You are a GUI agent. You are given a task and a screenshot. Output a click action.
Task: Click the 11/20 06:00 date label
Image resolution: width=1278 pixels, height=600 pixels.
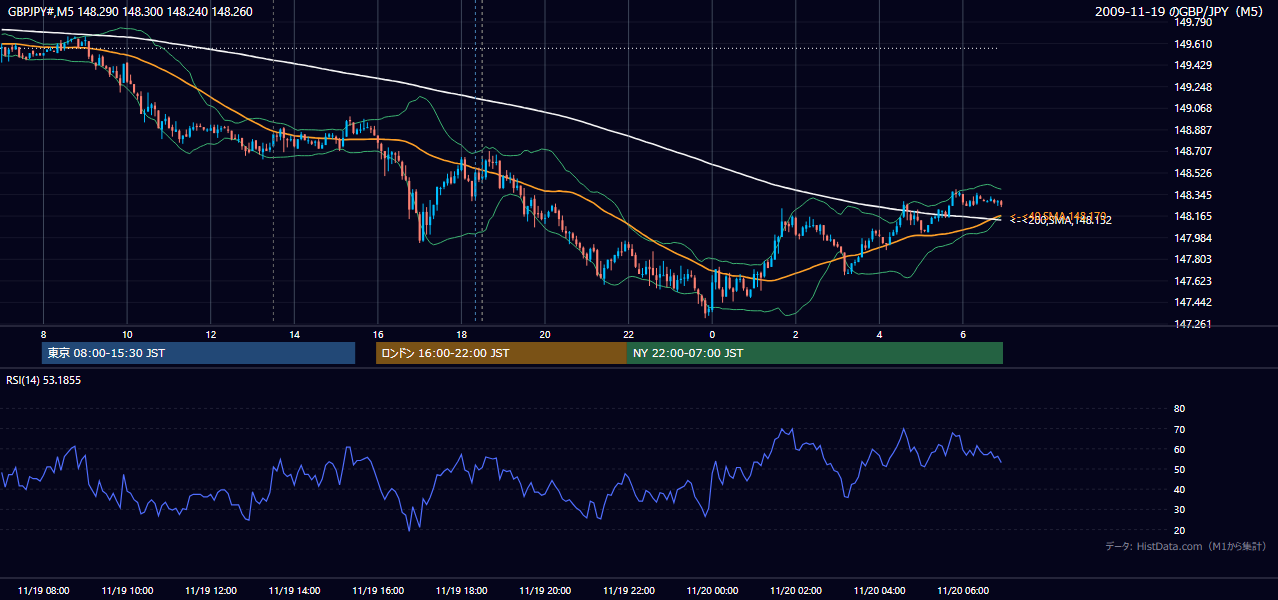tap(963, 591)
